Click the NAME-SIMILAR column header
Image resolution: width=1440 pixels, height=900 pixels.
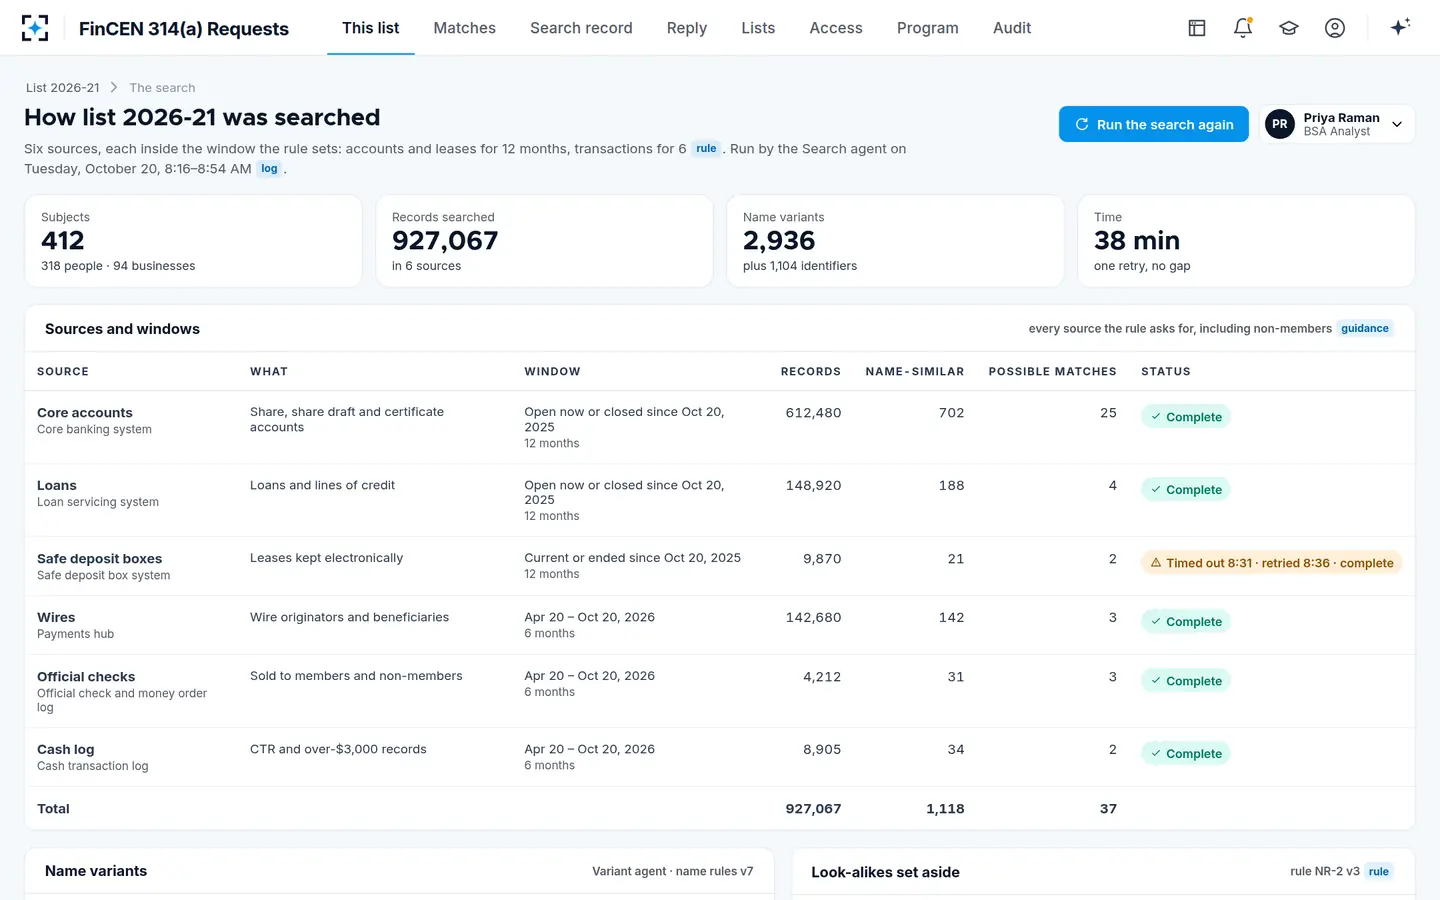click(x=915, y=372)
